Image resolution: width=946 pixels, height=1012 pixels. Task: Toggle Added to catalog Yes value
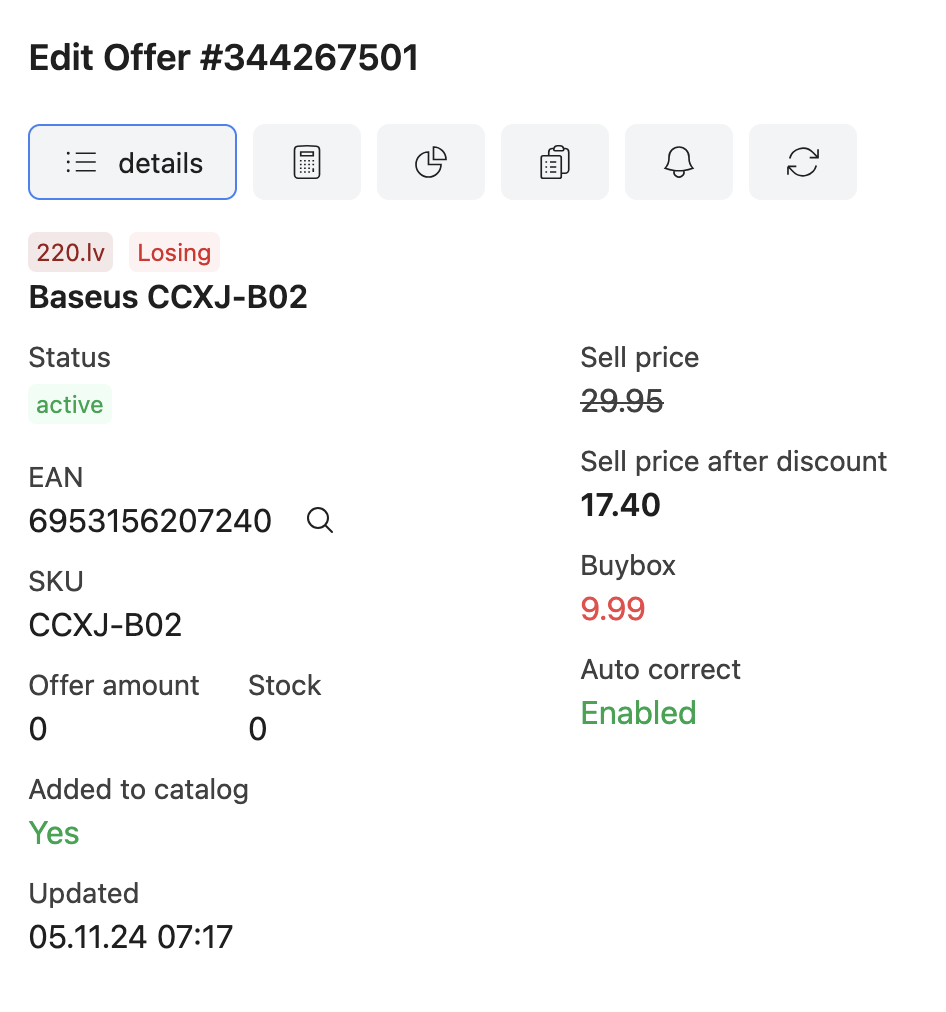point(54,832)
